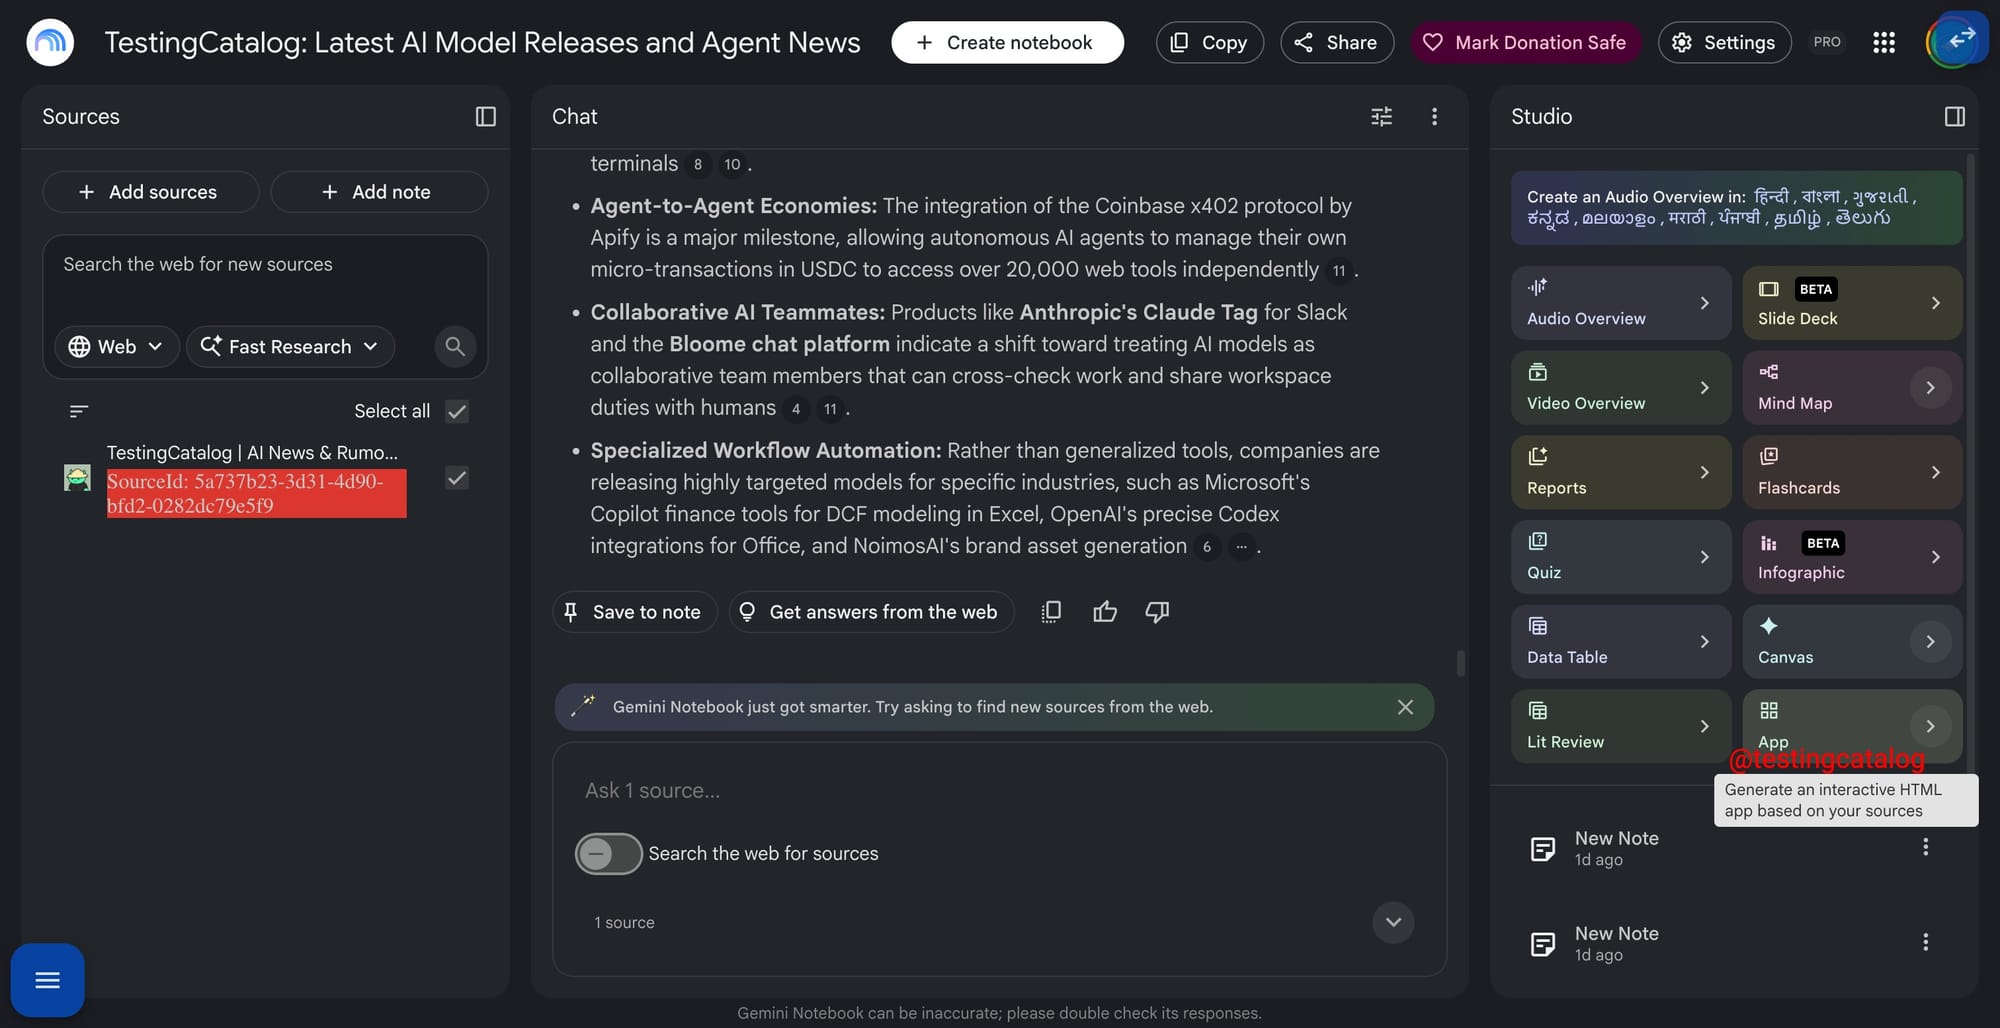Click citation 11 after USDC sentence
This screenshot has width=2000, height=1028.
point(1338,270)
